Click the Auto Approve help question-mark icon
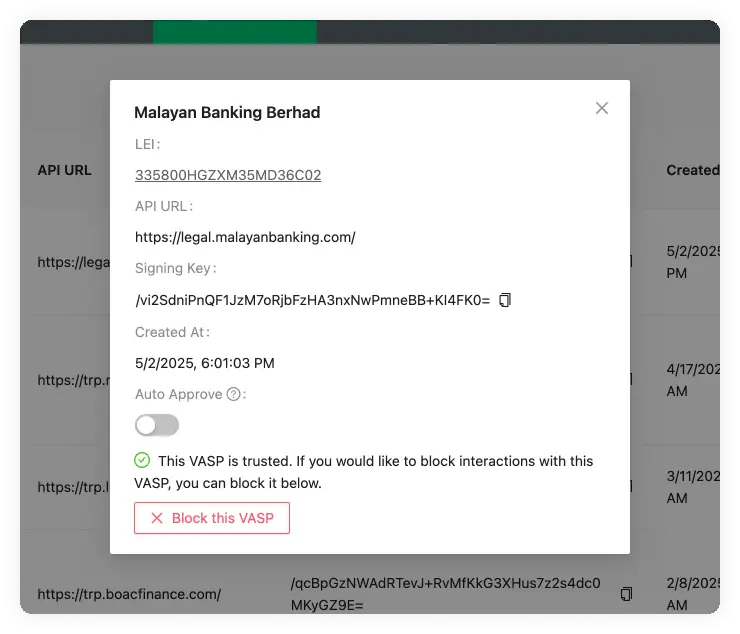 [x=234, y=395]
